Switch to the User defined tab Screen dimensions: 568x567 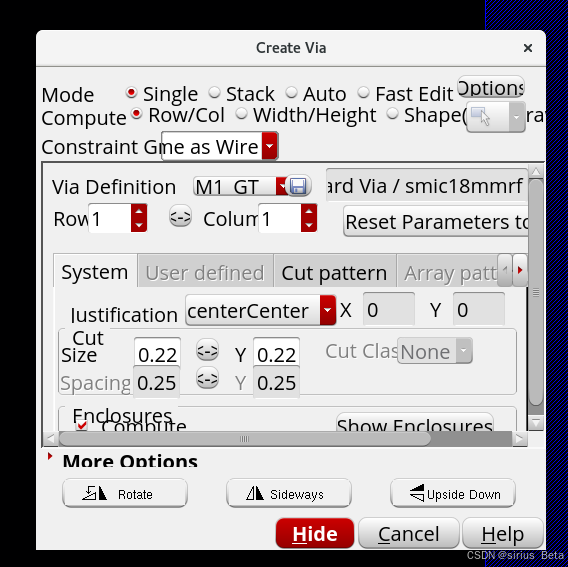[205, 272]
